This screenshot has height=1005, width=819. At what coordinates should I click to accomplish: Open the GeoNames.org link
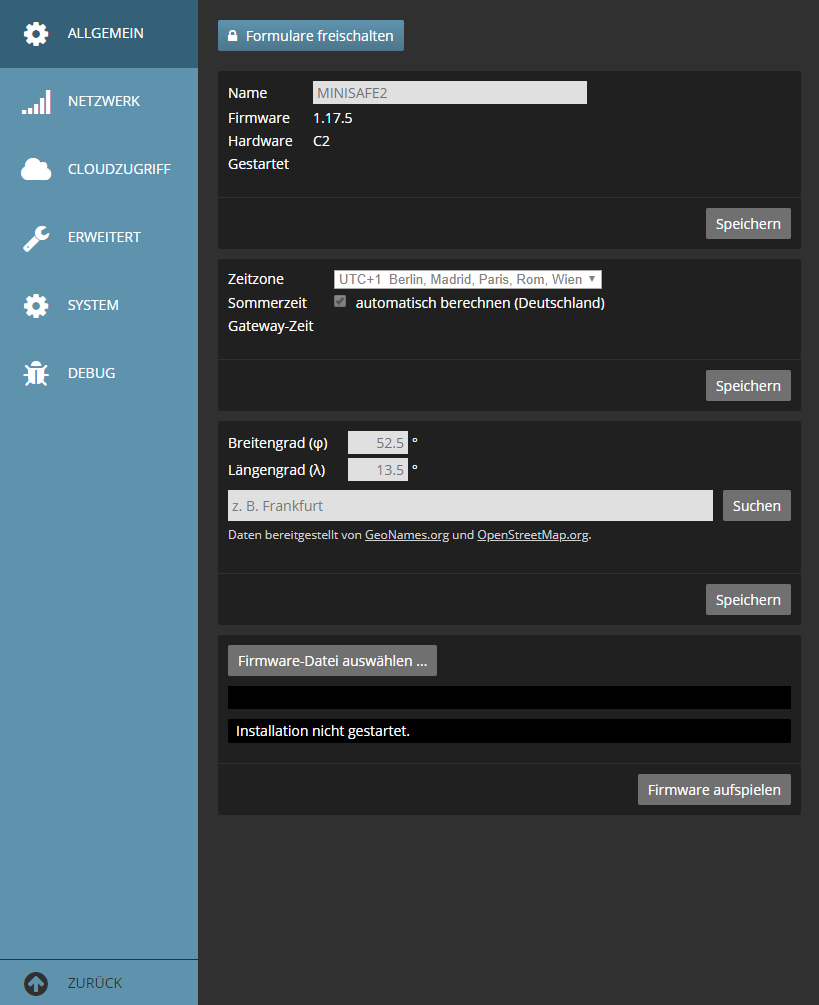[x=407, y=535]
